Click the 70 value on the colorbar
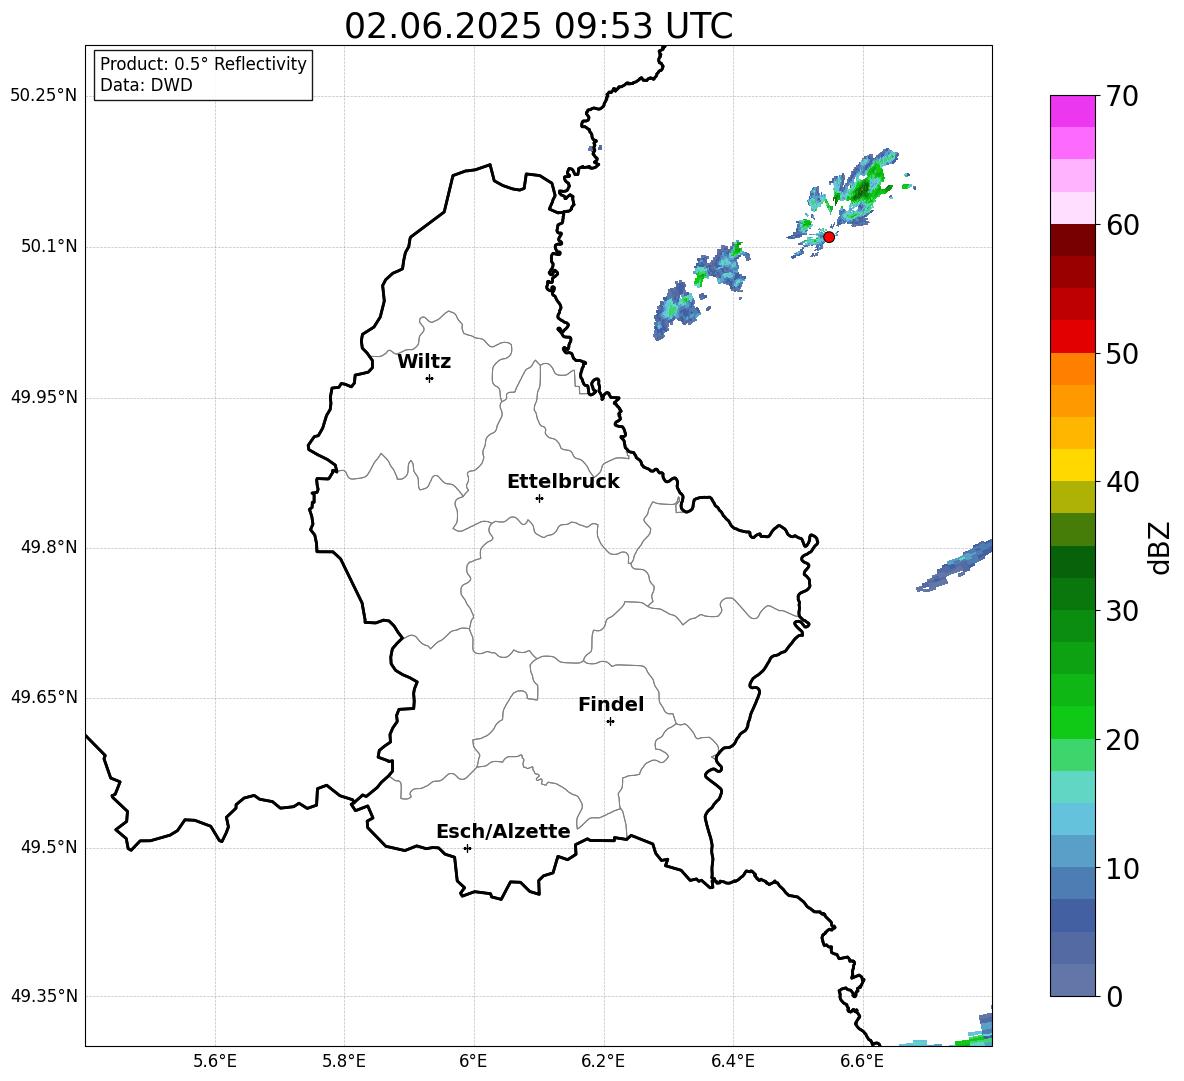This screenshot has height=1081, width=1184. [1122, 96]
